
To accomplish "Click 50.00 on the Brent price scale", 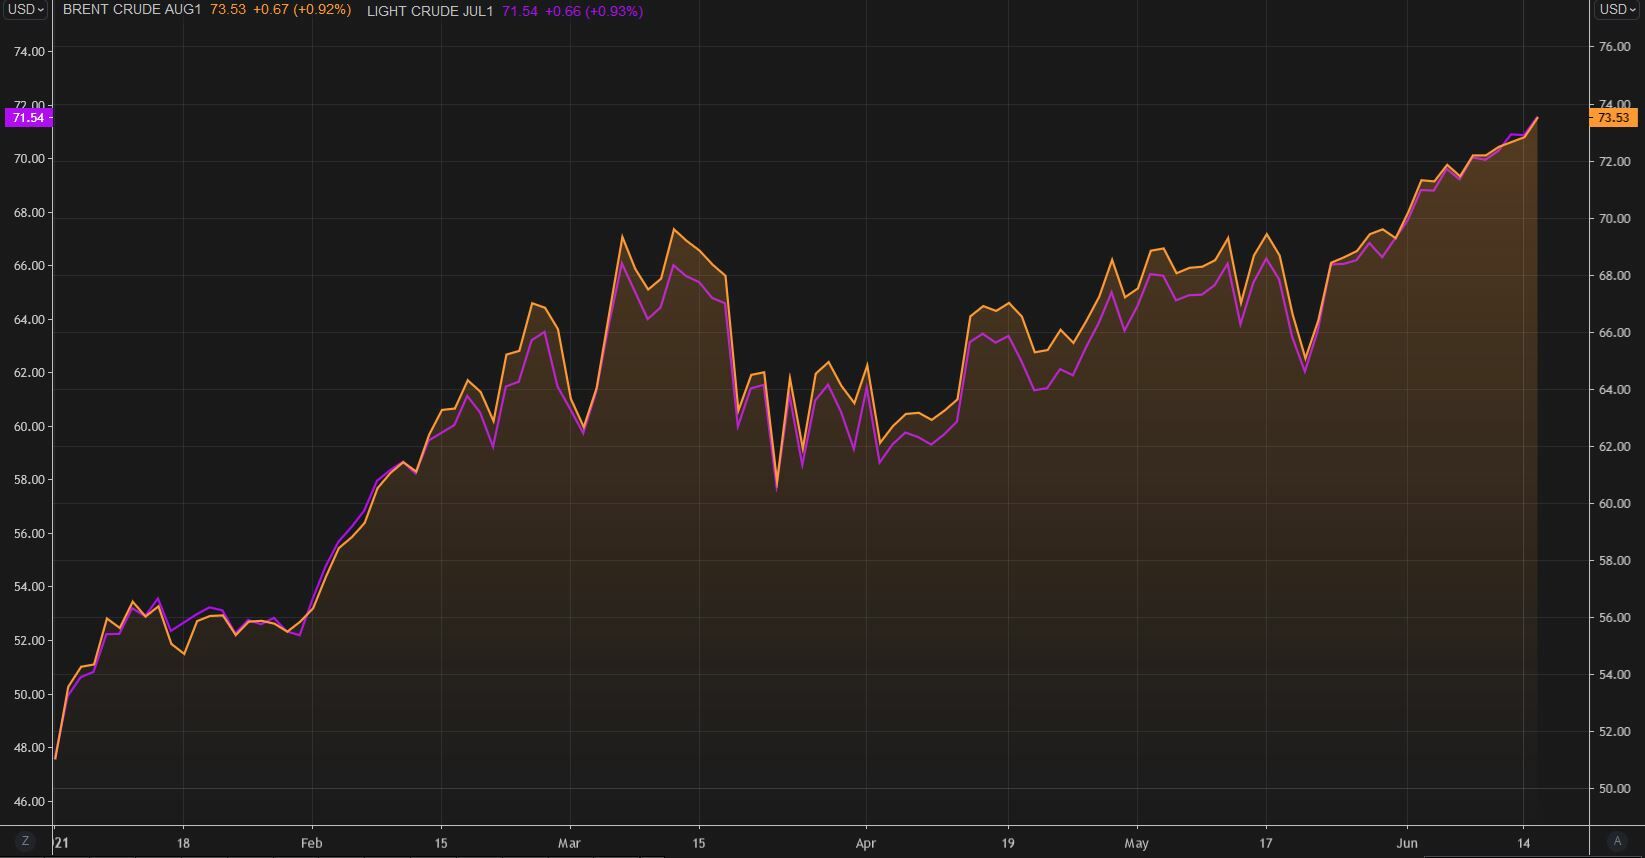I will click(x=1614, y=789).
